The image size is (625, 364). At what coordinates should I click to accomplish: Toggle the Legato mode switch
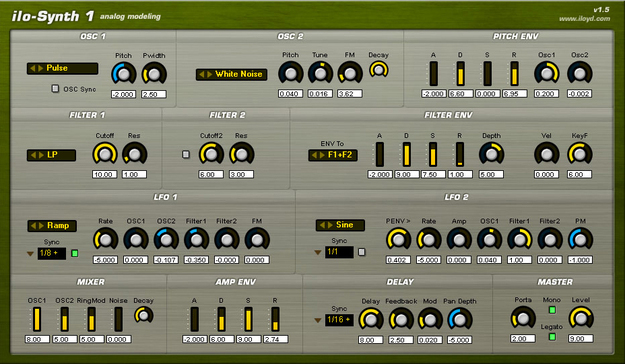552,337
